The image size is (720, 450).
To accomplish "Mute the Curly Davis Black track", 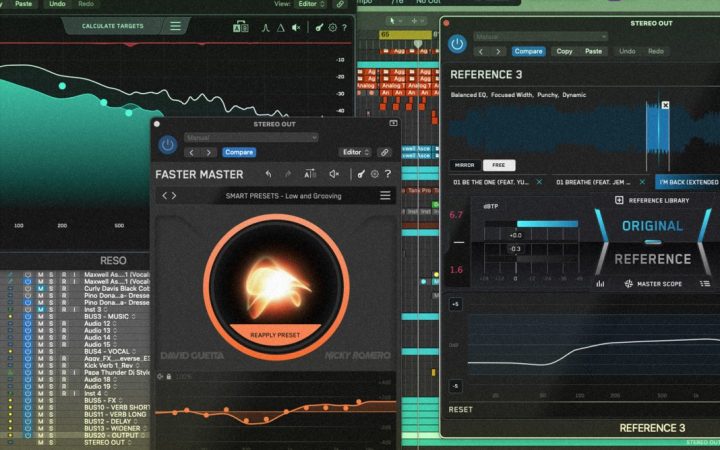I will point(40,288).
